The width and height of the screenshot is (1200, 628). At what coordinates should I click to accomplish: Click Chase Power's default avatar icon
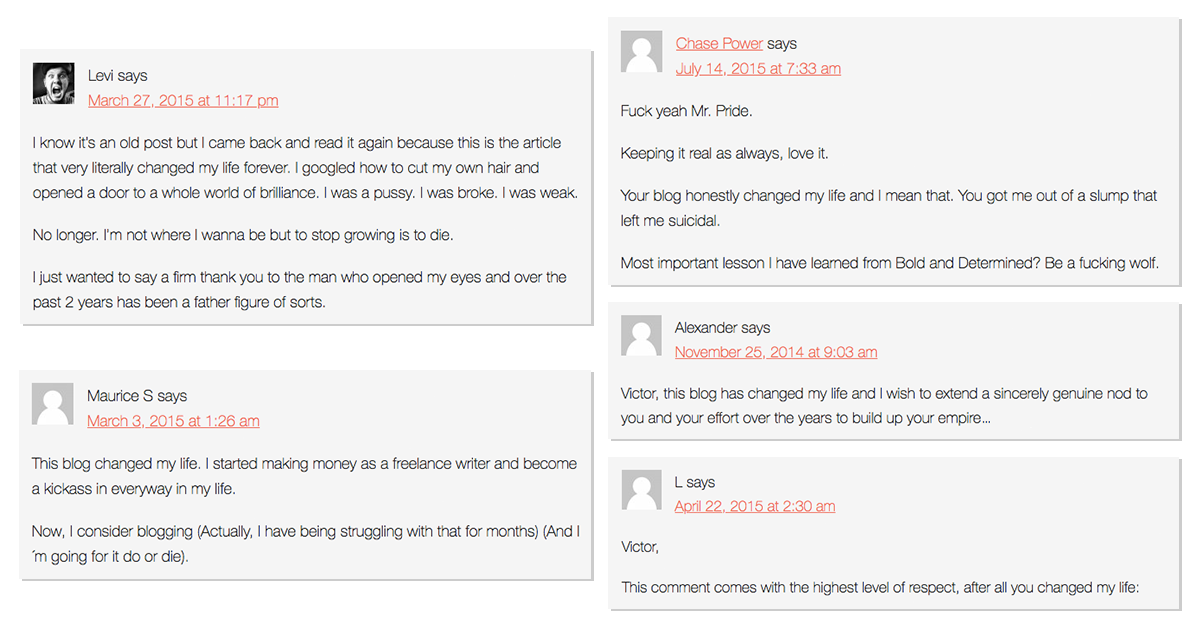[641, 52]
